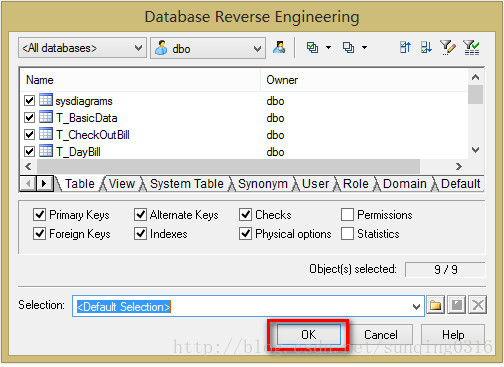
Task: Click the Save selection disk icon
Action: pyautogui.click(x=457, y=305)
